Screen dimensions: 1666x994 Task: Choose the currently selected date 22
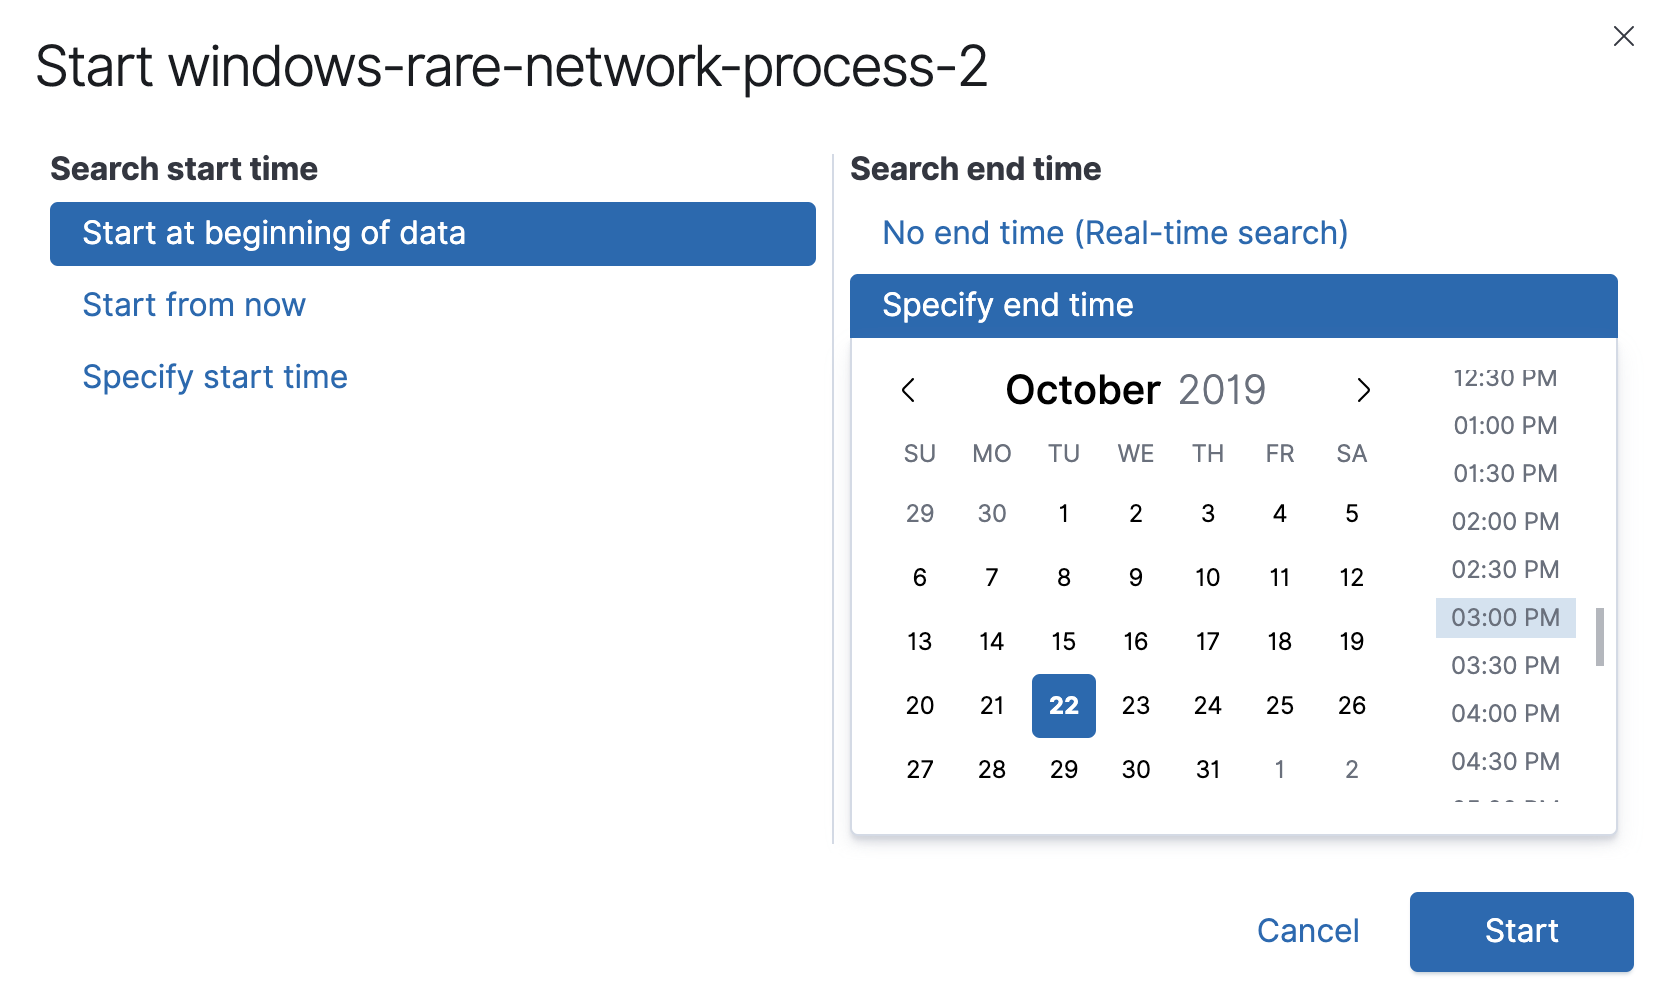[1063, 705]
